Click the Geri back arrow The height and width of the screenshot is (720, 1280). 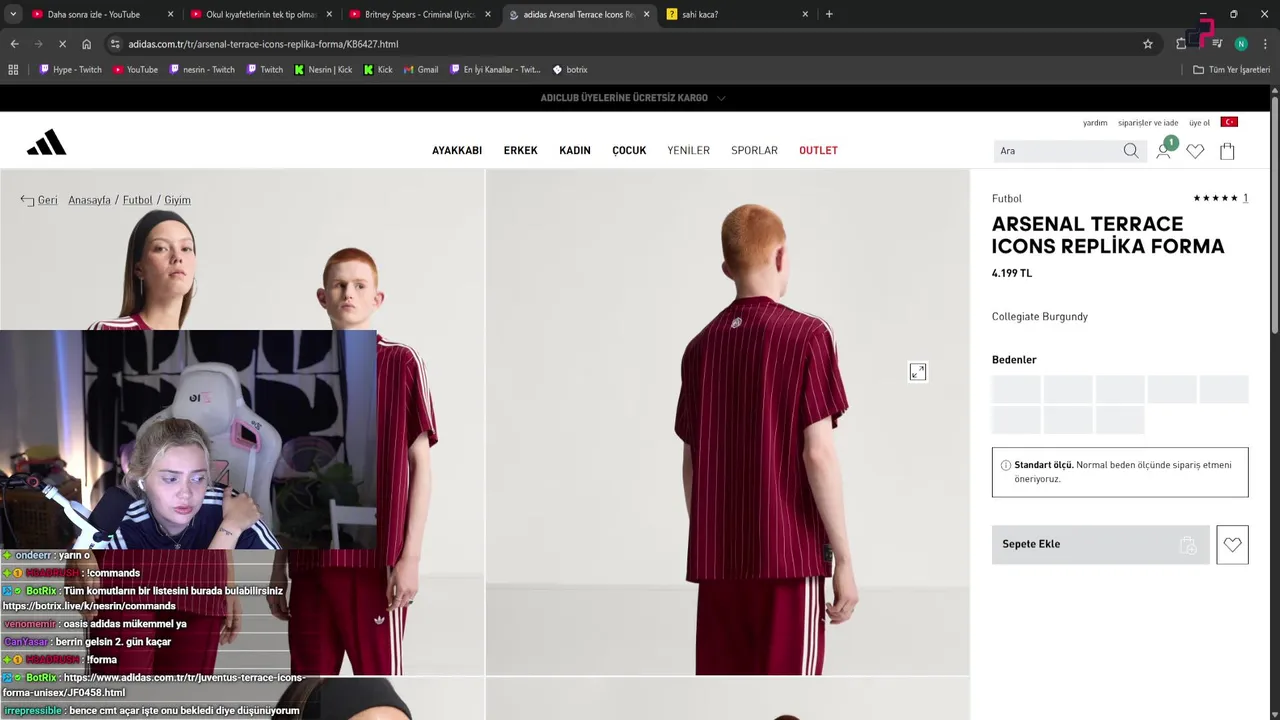(27, 200)
